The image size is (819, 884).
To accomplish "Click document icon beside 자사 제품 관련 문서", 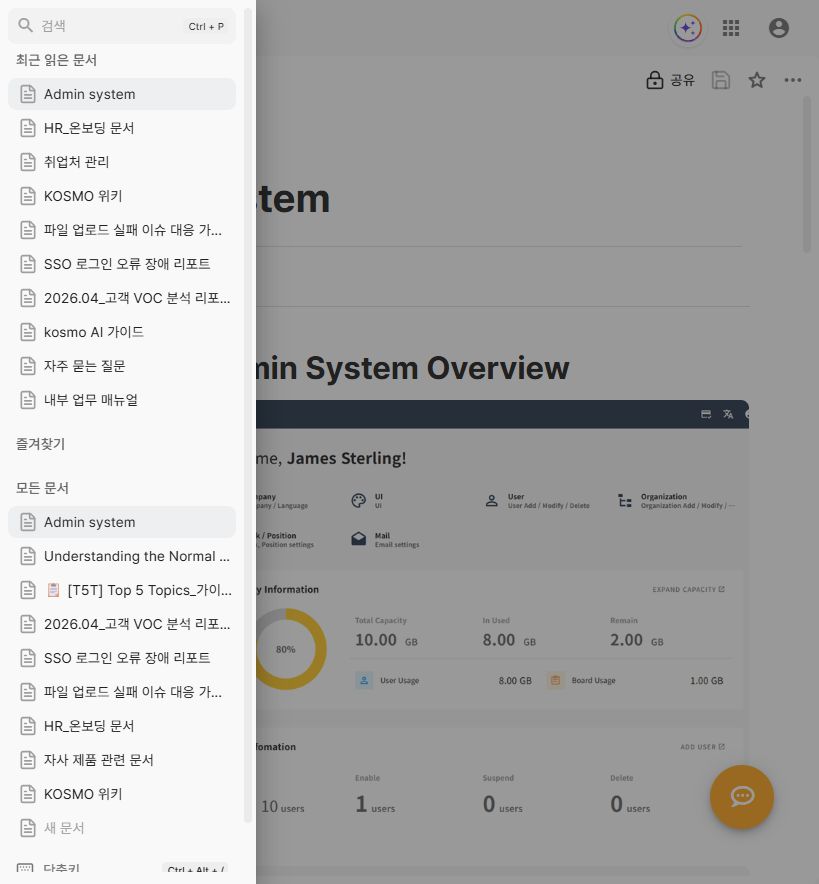I will tap(28, 760).
